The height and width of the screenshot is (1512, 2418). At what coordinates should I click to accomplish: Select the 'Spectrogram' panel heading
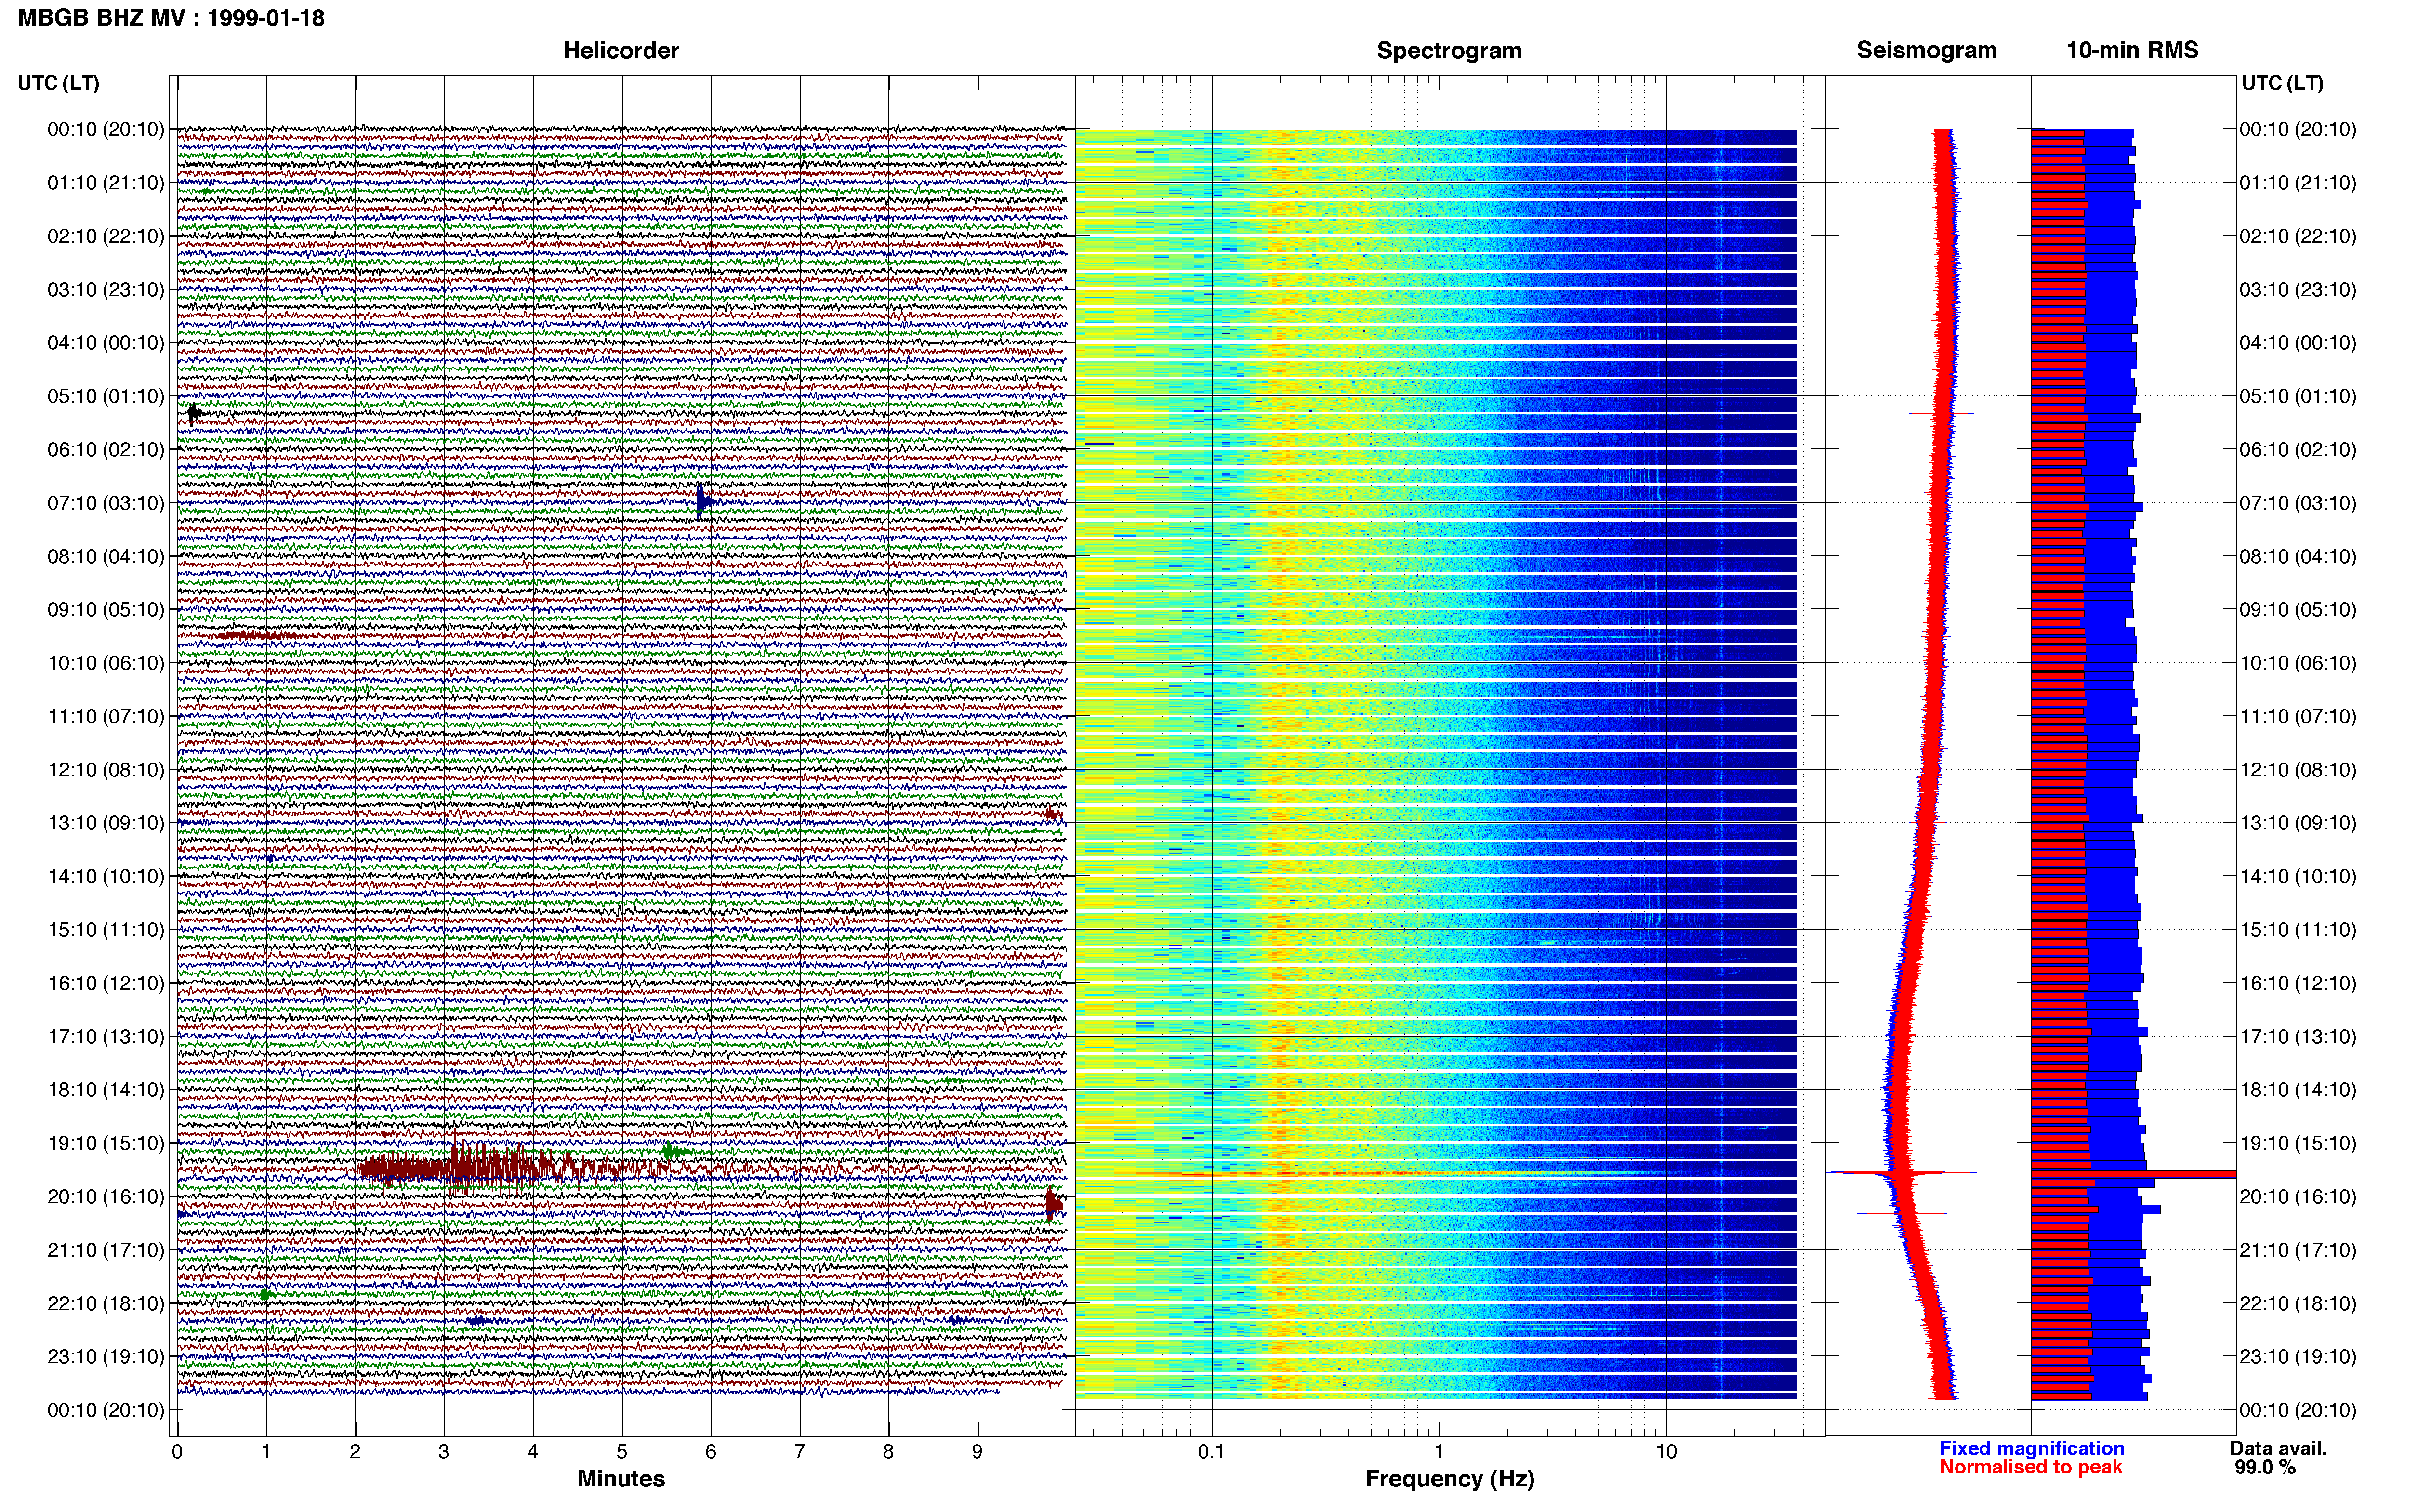(1449, 50)
